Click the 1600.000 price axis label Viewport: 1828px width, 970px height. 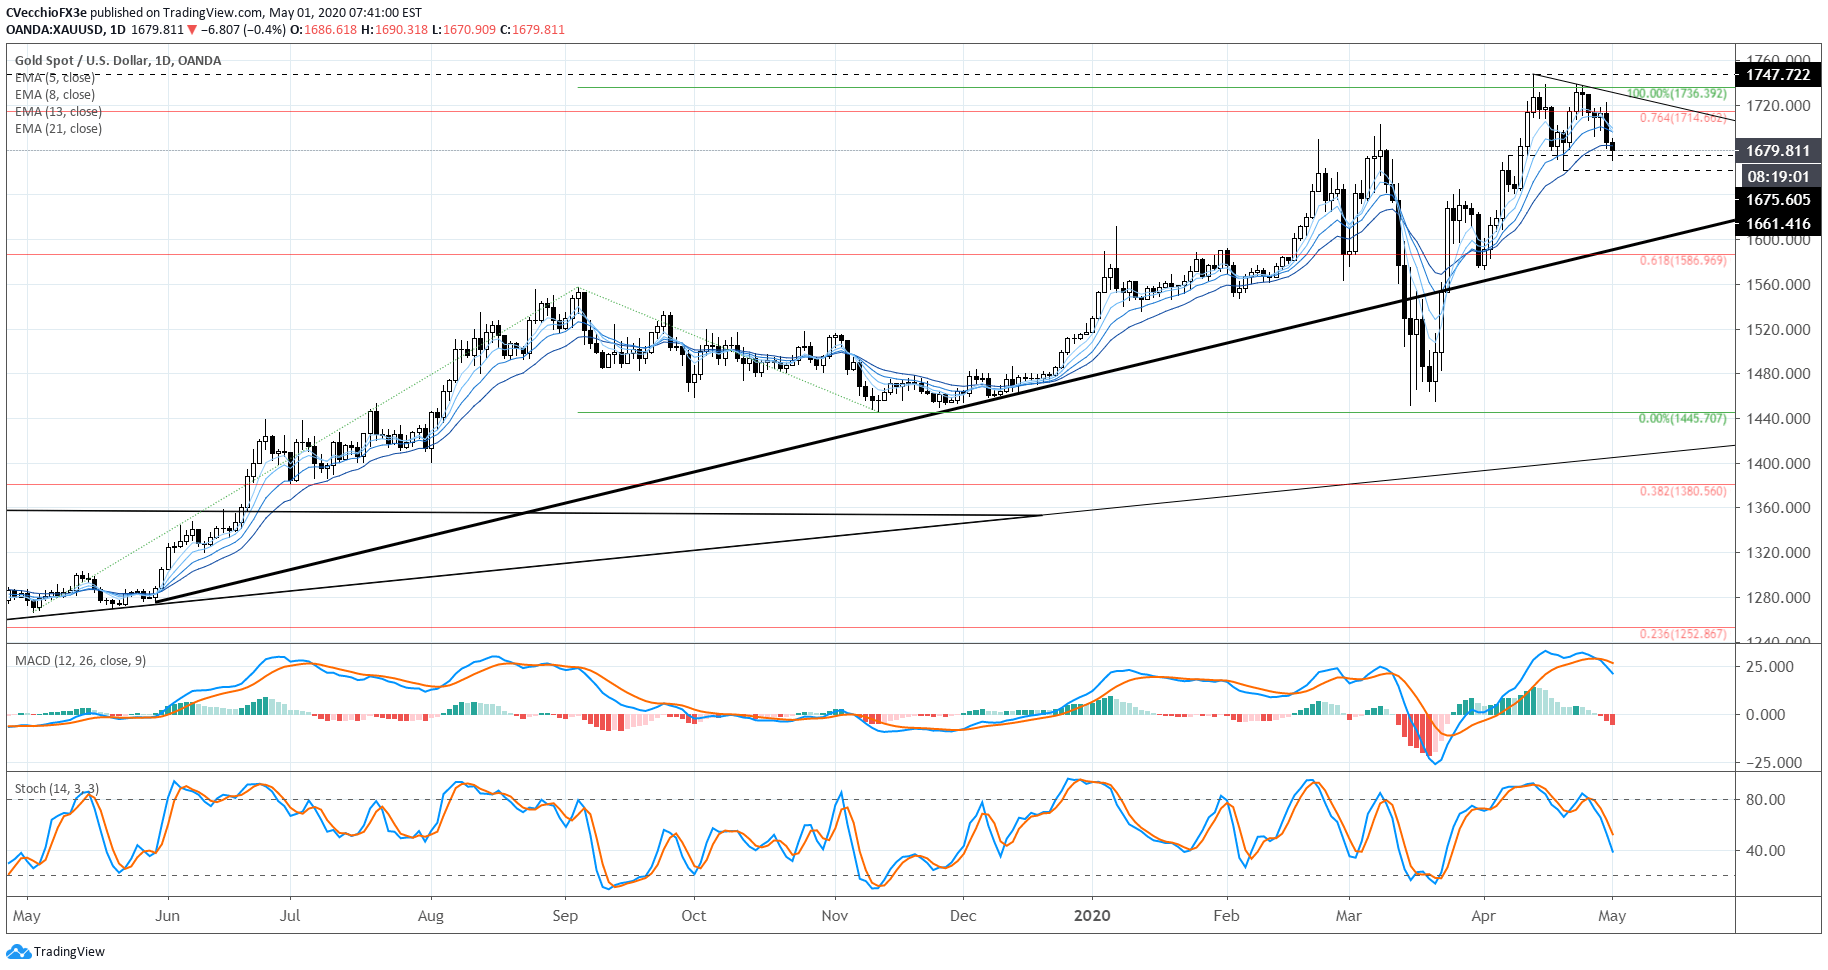coord(1778,241)
